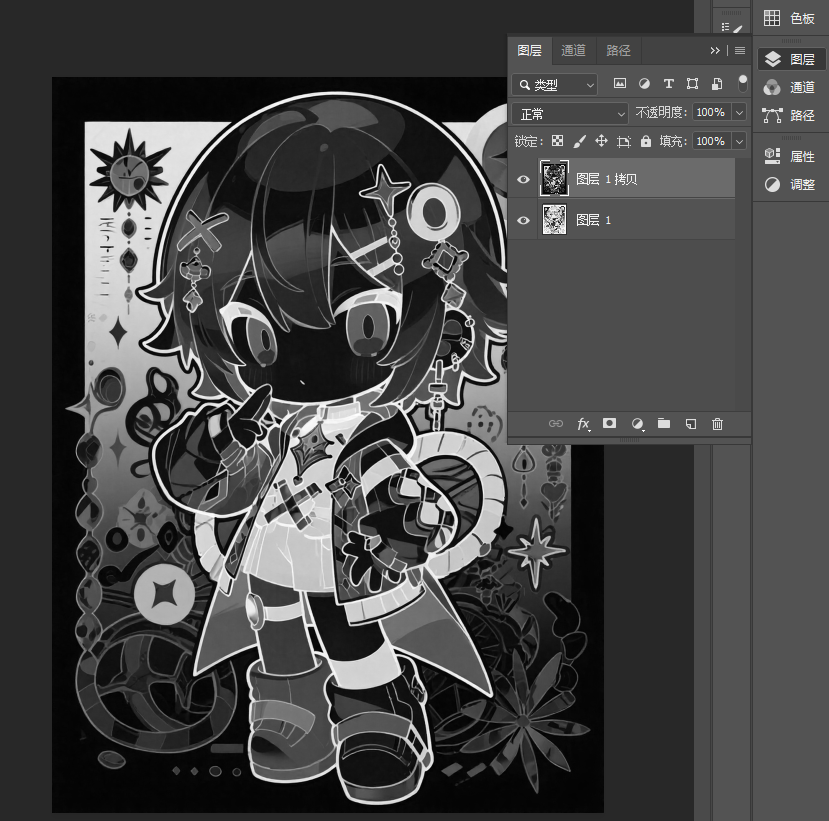Switch to the 路径 tab
This screenshot has height=821, width=829.
pyautogui.click(x=619, y=51)
